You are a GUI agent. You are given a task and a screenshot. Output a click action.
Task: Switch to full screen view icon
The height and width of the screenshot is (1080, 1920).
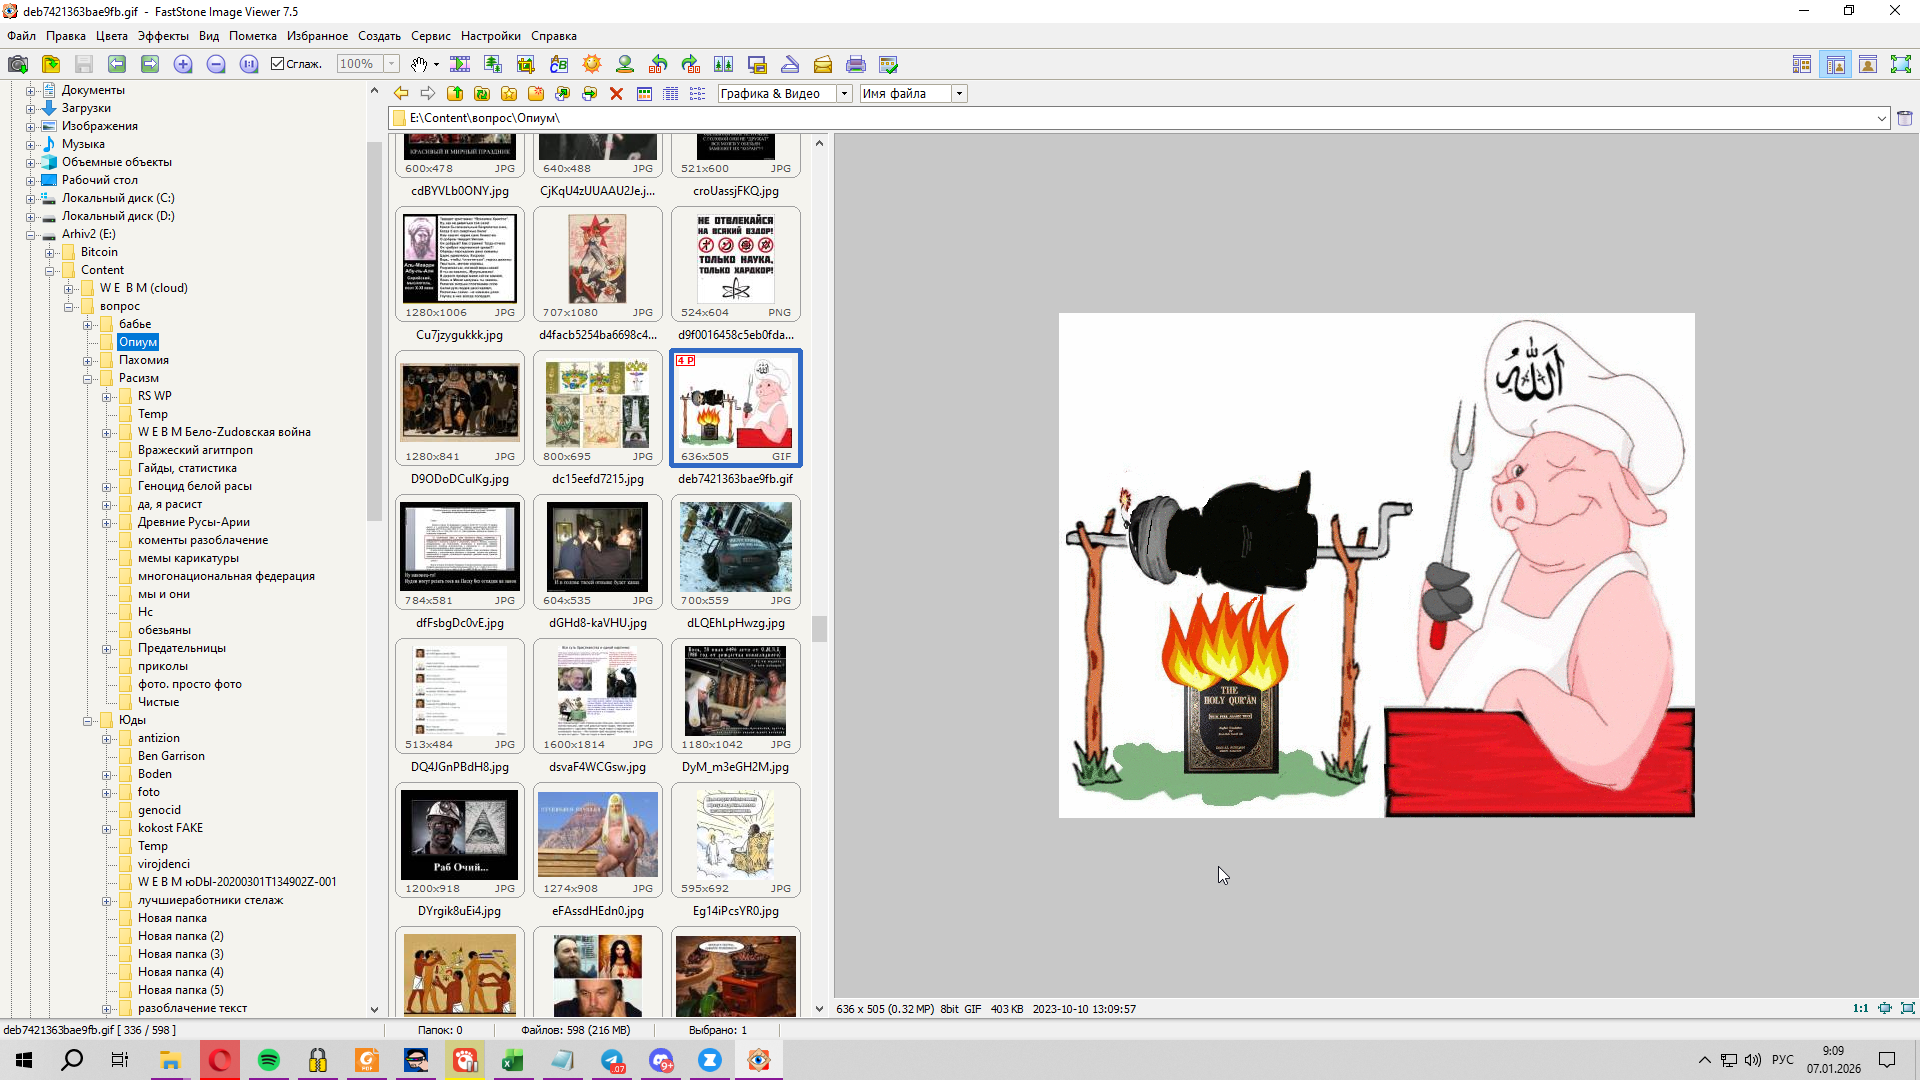1901,65
